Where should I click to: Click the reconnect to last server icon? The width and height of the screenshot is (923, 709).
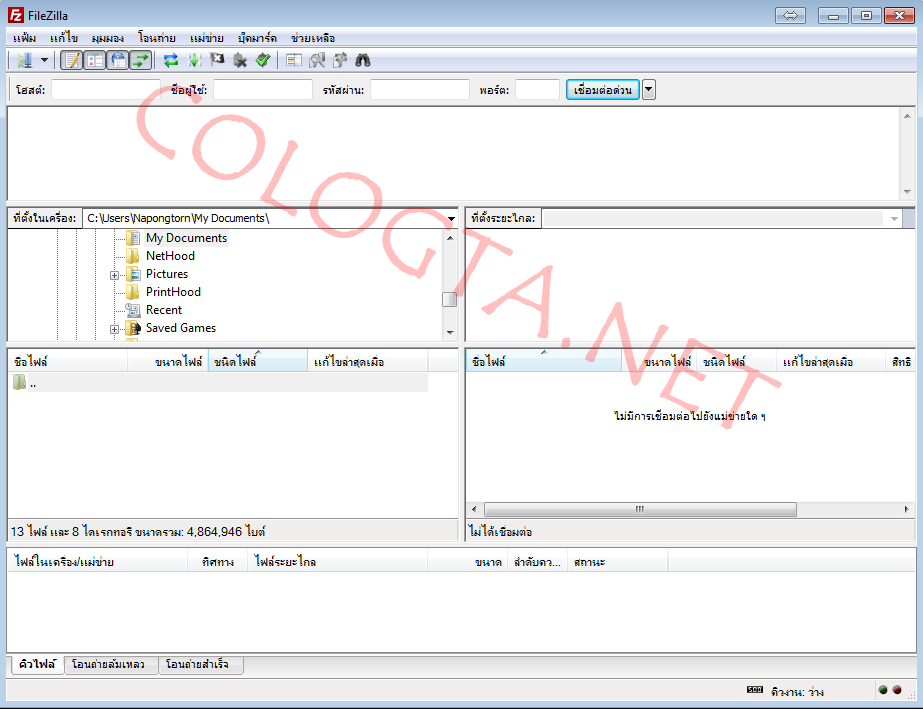(263, 60)
